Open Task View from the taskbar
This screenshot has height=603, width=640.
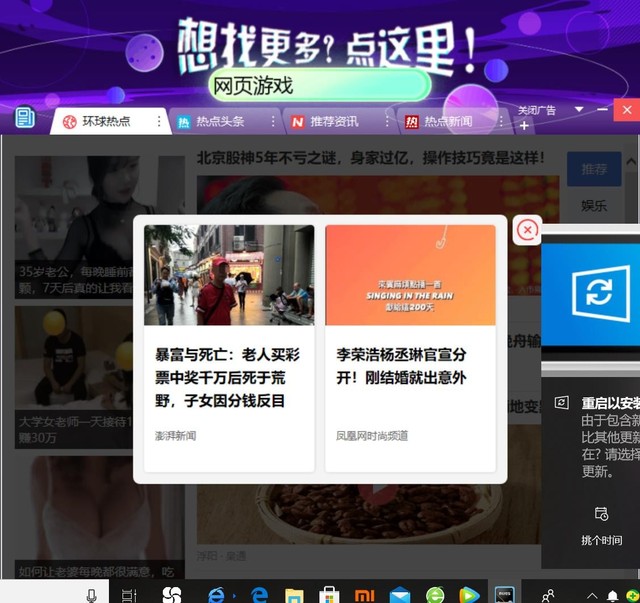coord(129,595)
